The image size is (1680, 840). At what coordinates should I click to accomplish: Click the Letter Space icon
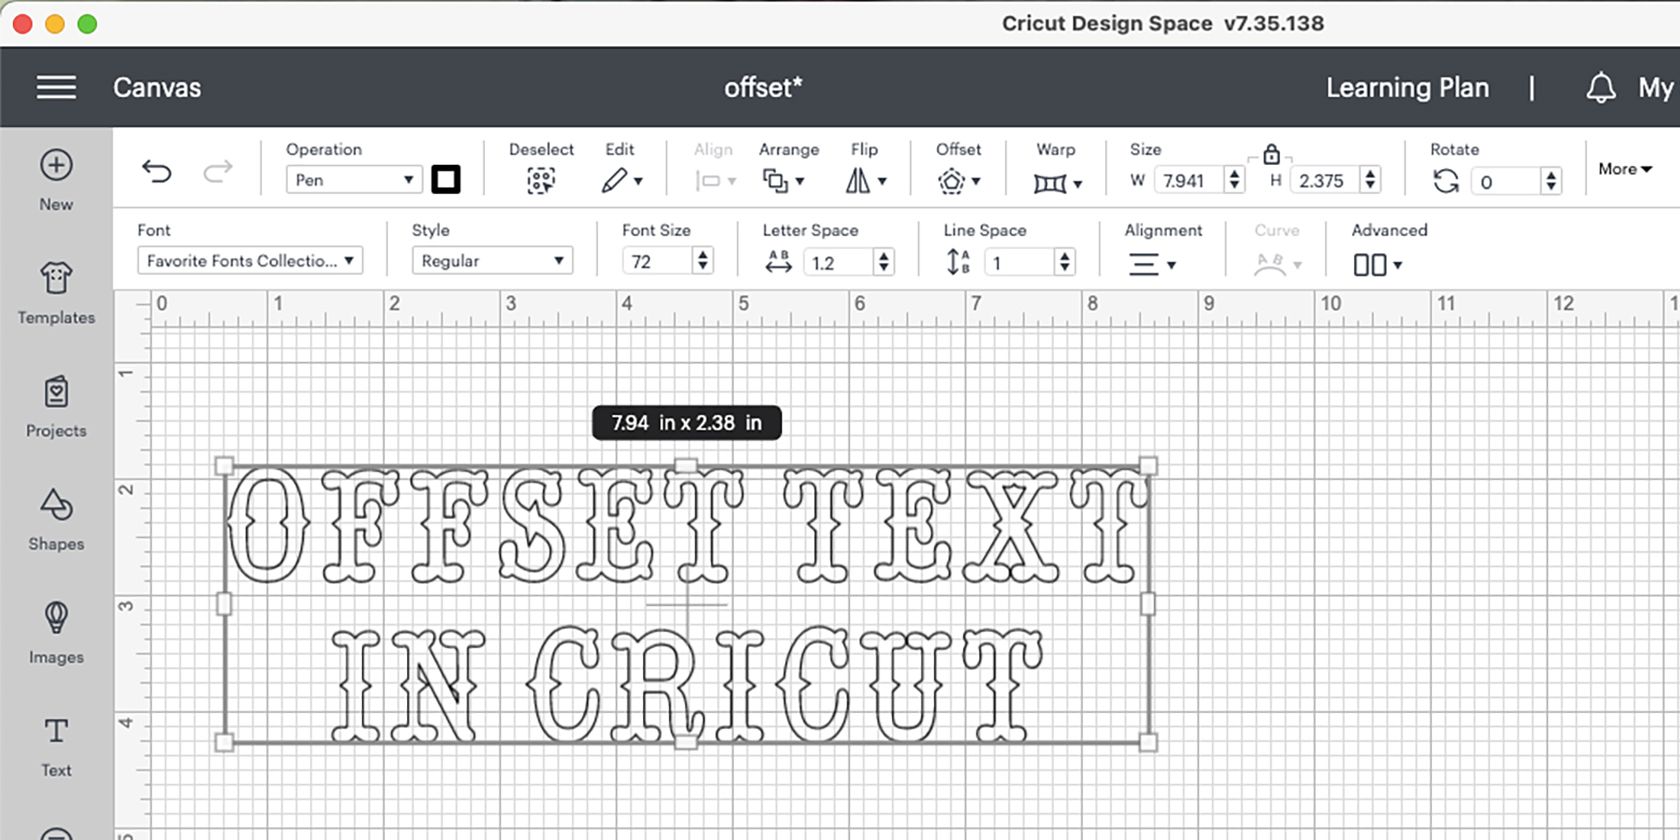pos(778,262)
